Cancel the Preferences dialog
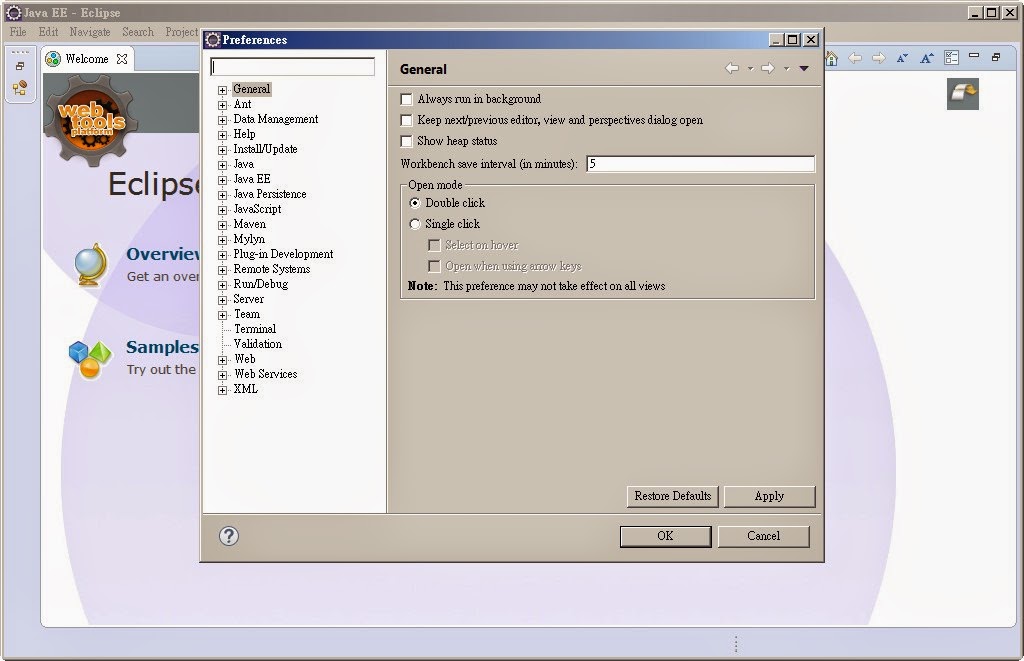 [763, 536]
